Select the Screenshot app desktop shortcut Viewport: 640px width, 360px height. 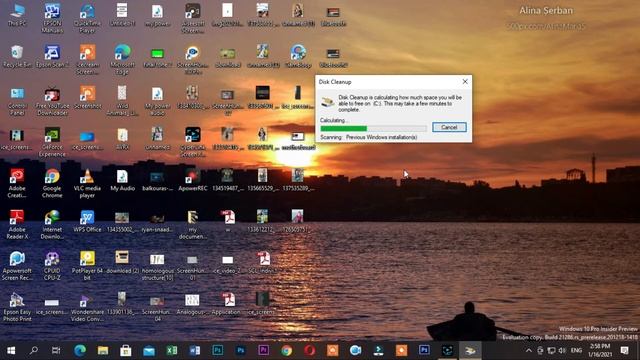(x=87, y=98)
